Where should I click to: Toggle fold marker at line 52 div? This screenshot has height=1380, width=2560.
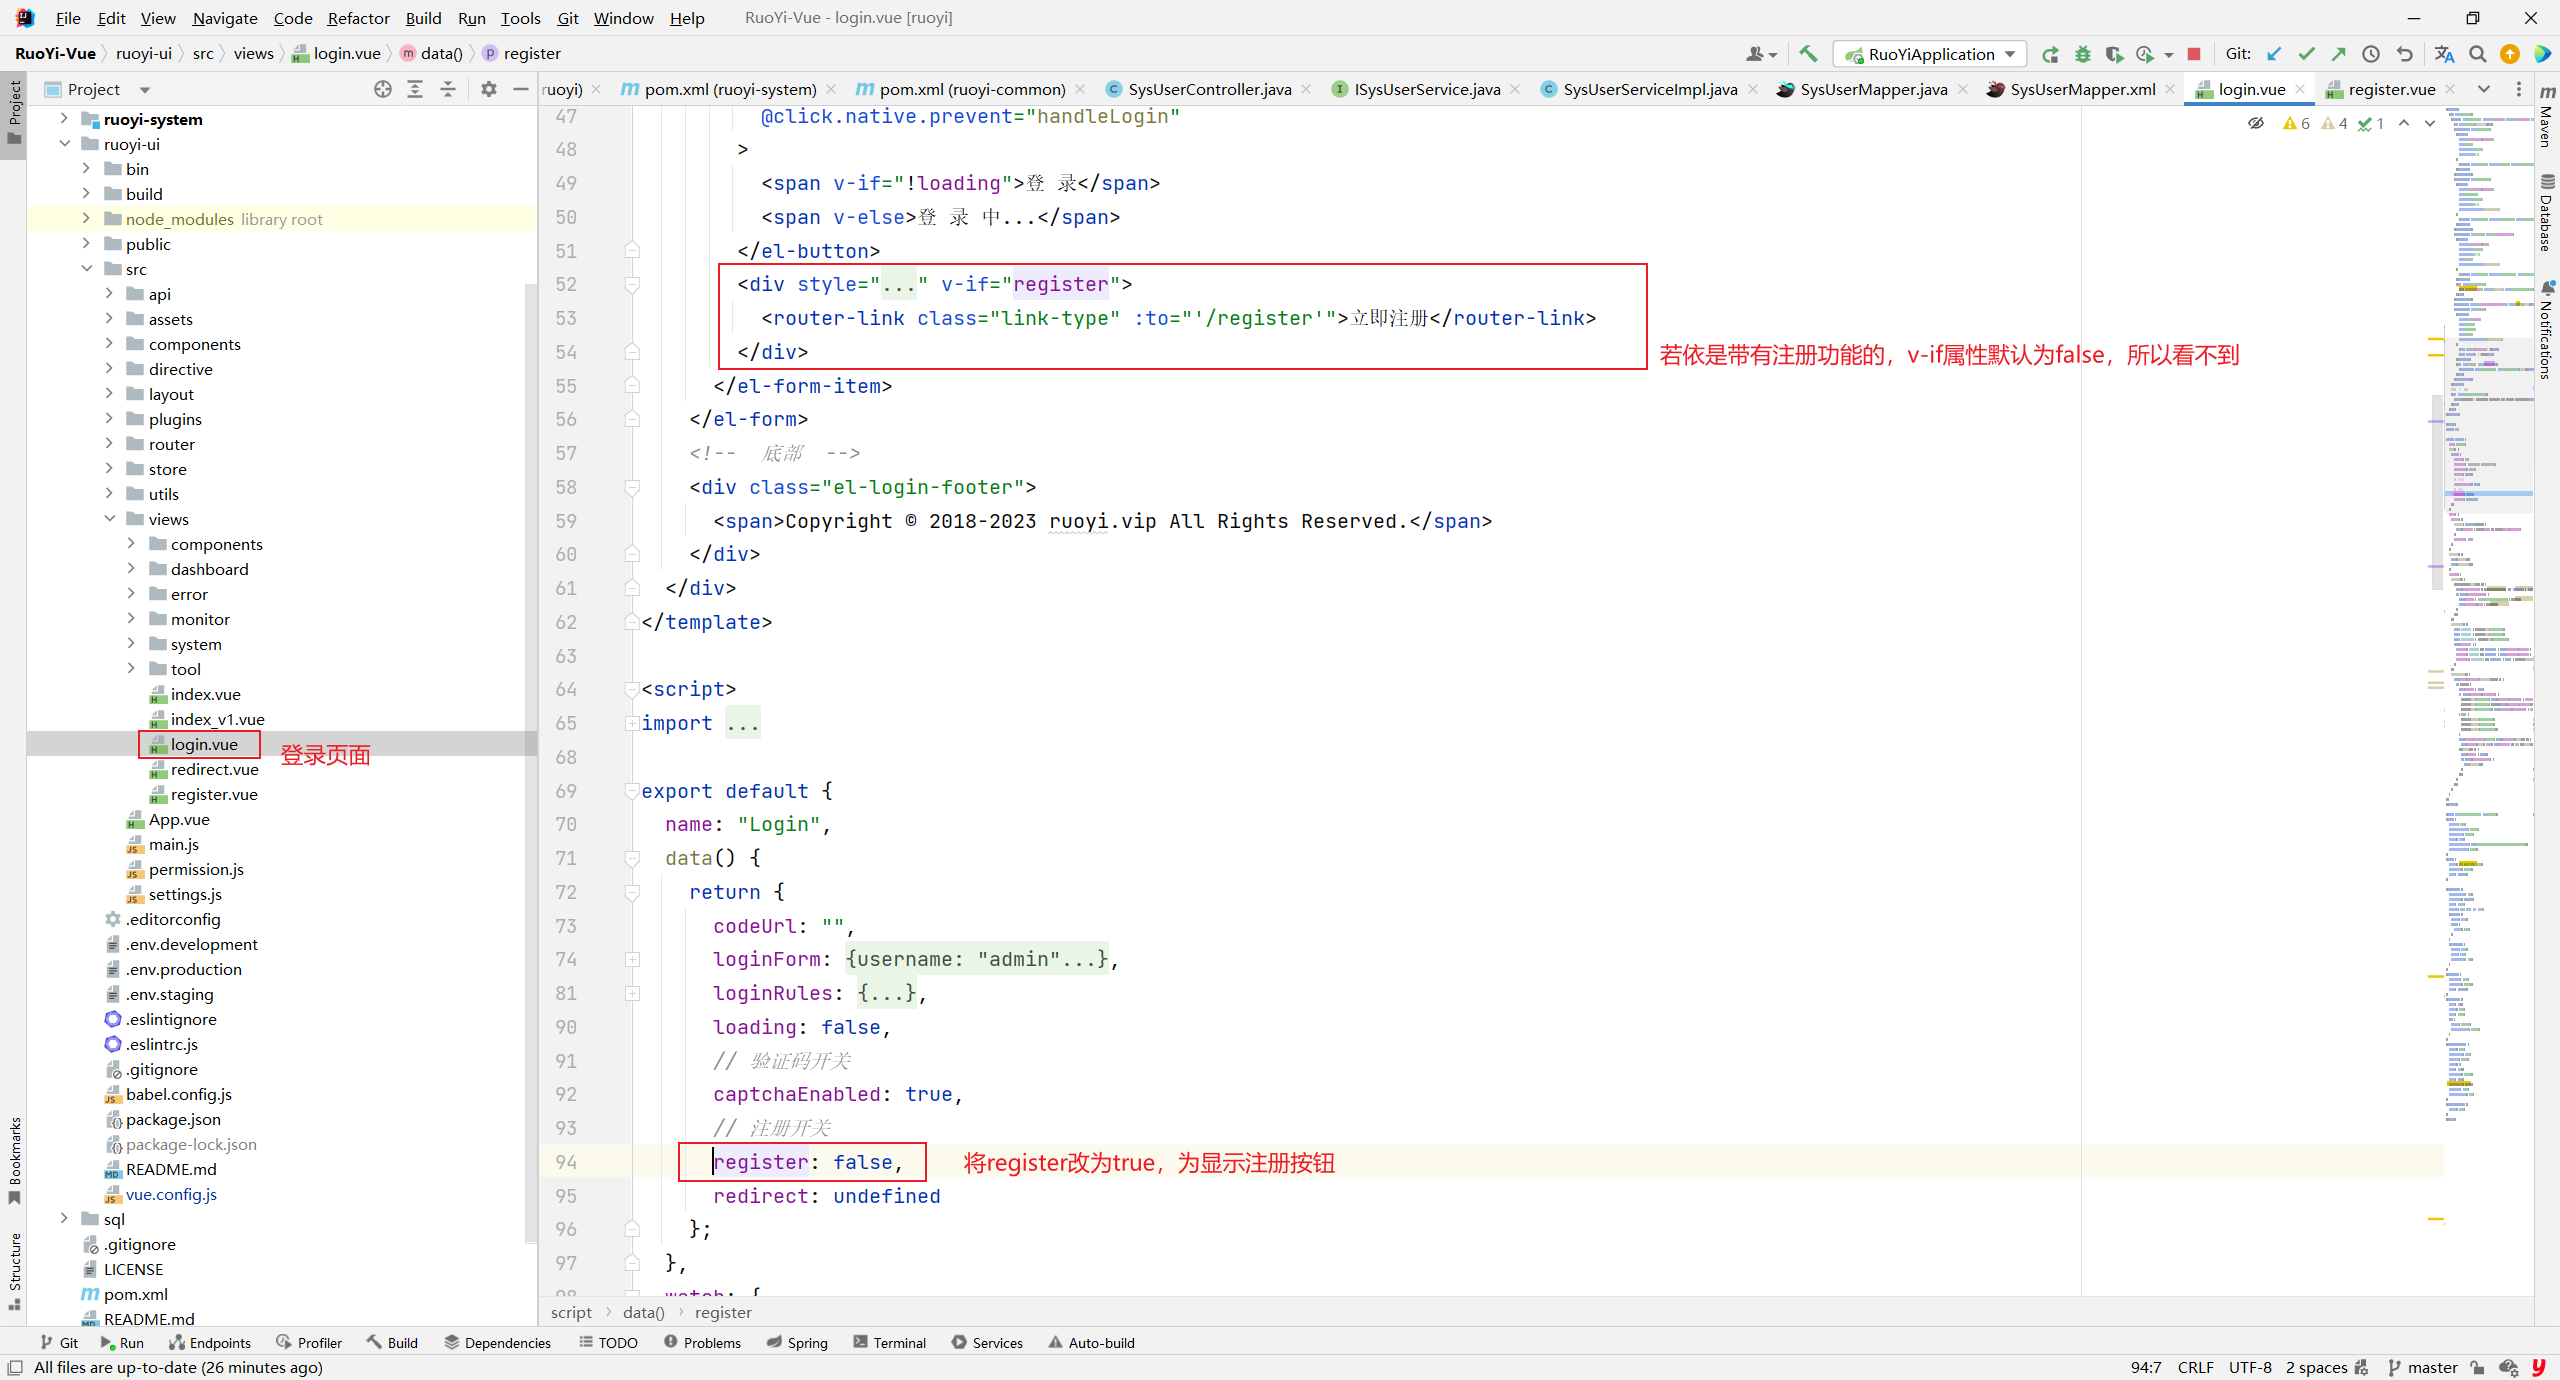click(632, 285)
